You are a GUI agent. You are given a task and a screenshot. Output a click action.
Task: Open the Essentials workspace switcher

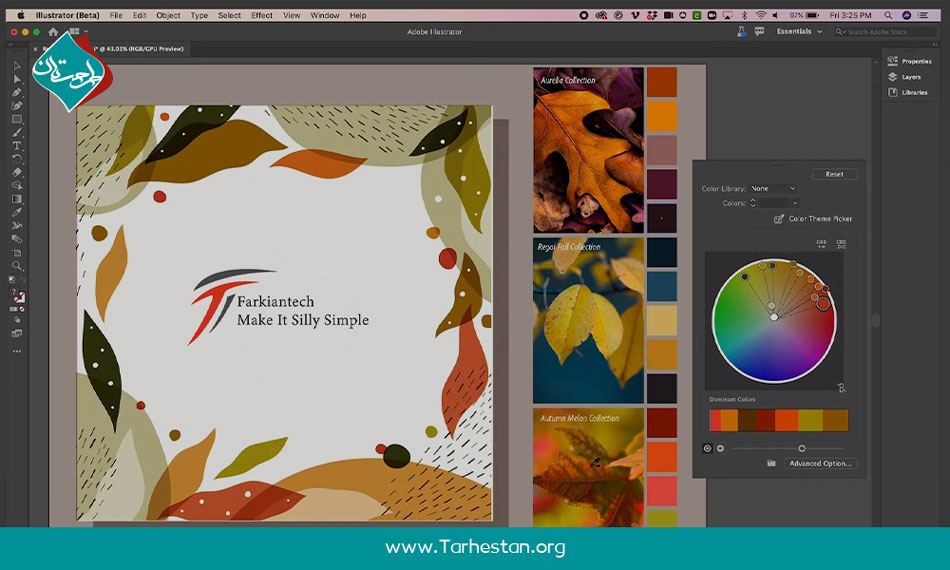click(x=800, y=31)
